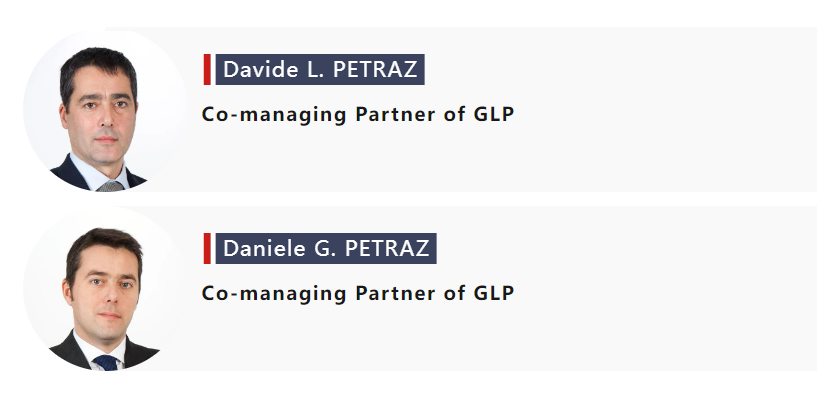Click the word Partner in the bottom card
The height and width of the screenshot is (399, 836).
[x=395, y=293]
